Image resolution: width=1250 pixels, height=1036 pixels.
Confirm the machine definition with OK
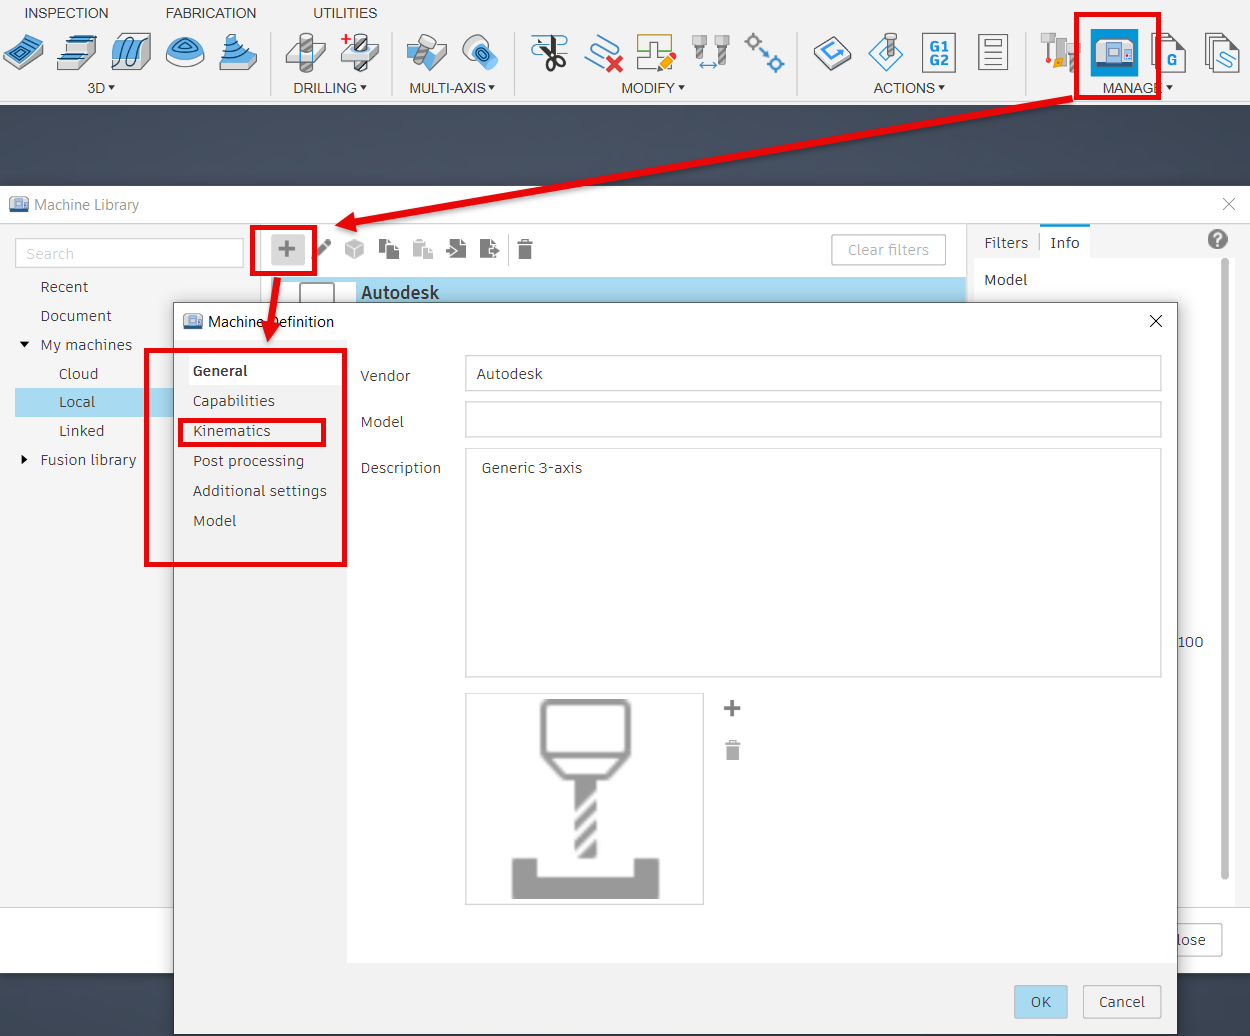tap(1040, 1001)
